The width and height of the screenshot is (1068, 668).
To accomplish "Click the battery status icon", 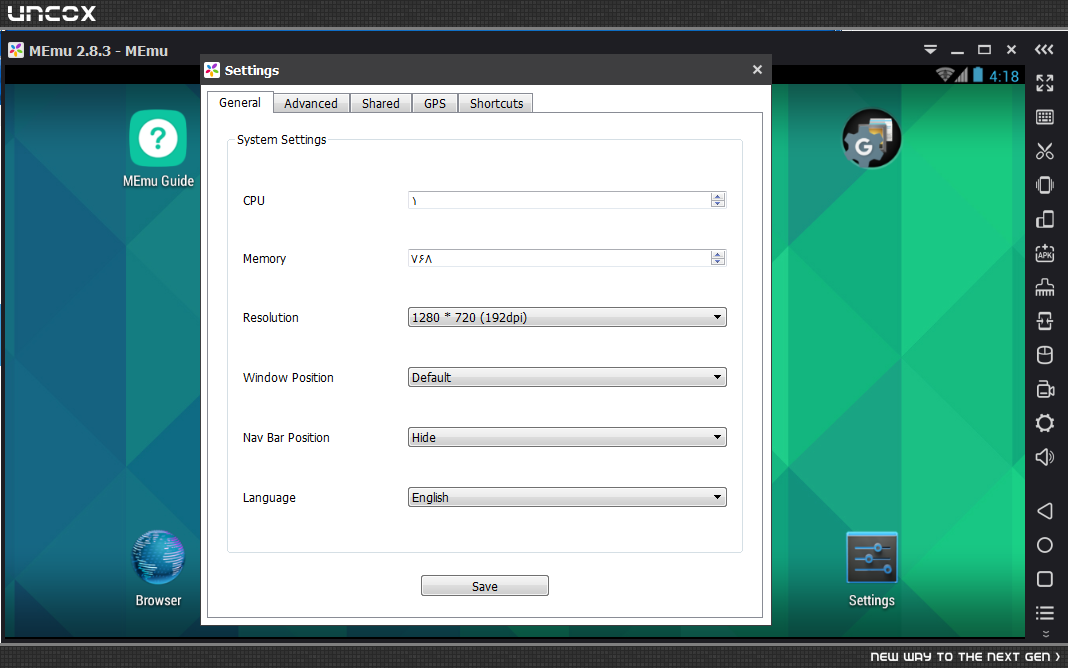I will point(978,74).
